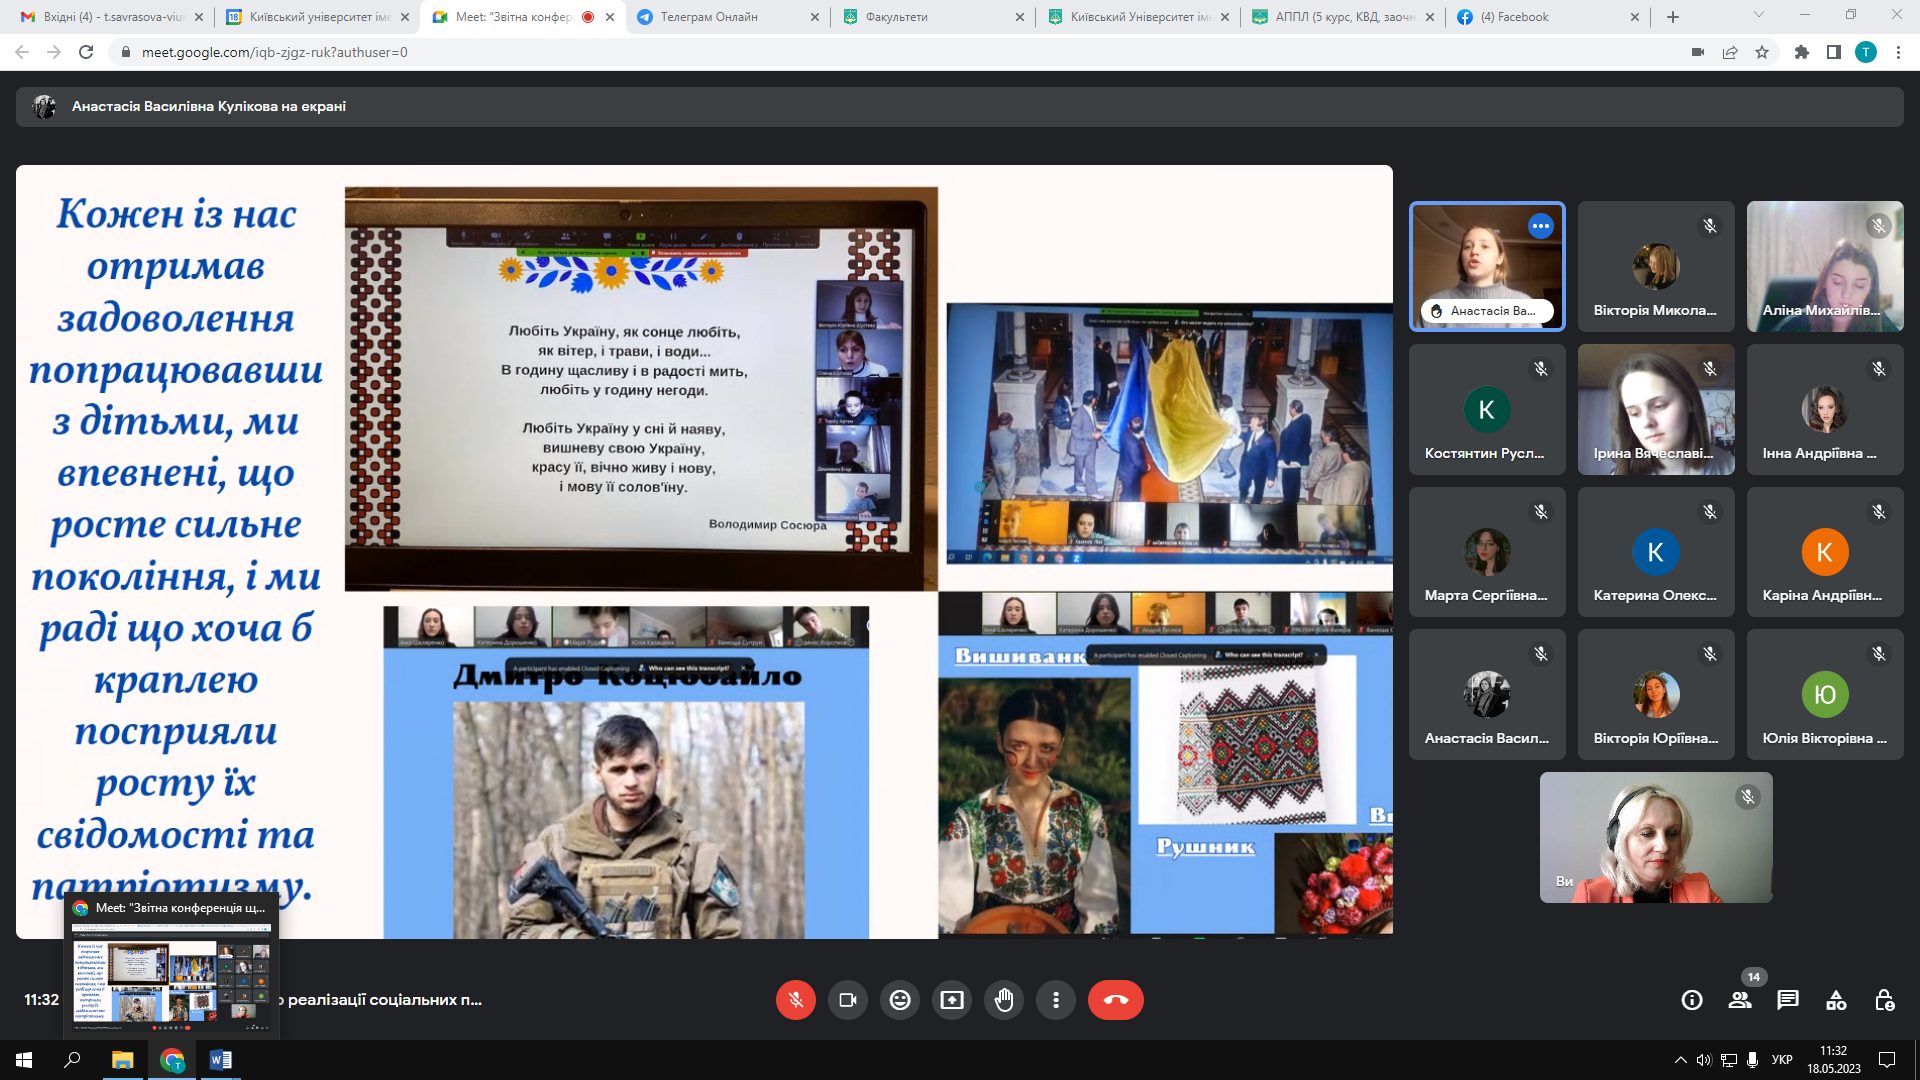1920x1080 pixels.
Task: Raise hand in the meeting
Action: click(x=1004, y=1000)
